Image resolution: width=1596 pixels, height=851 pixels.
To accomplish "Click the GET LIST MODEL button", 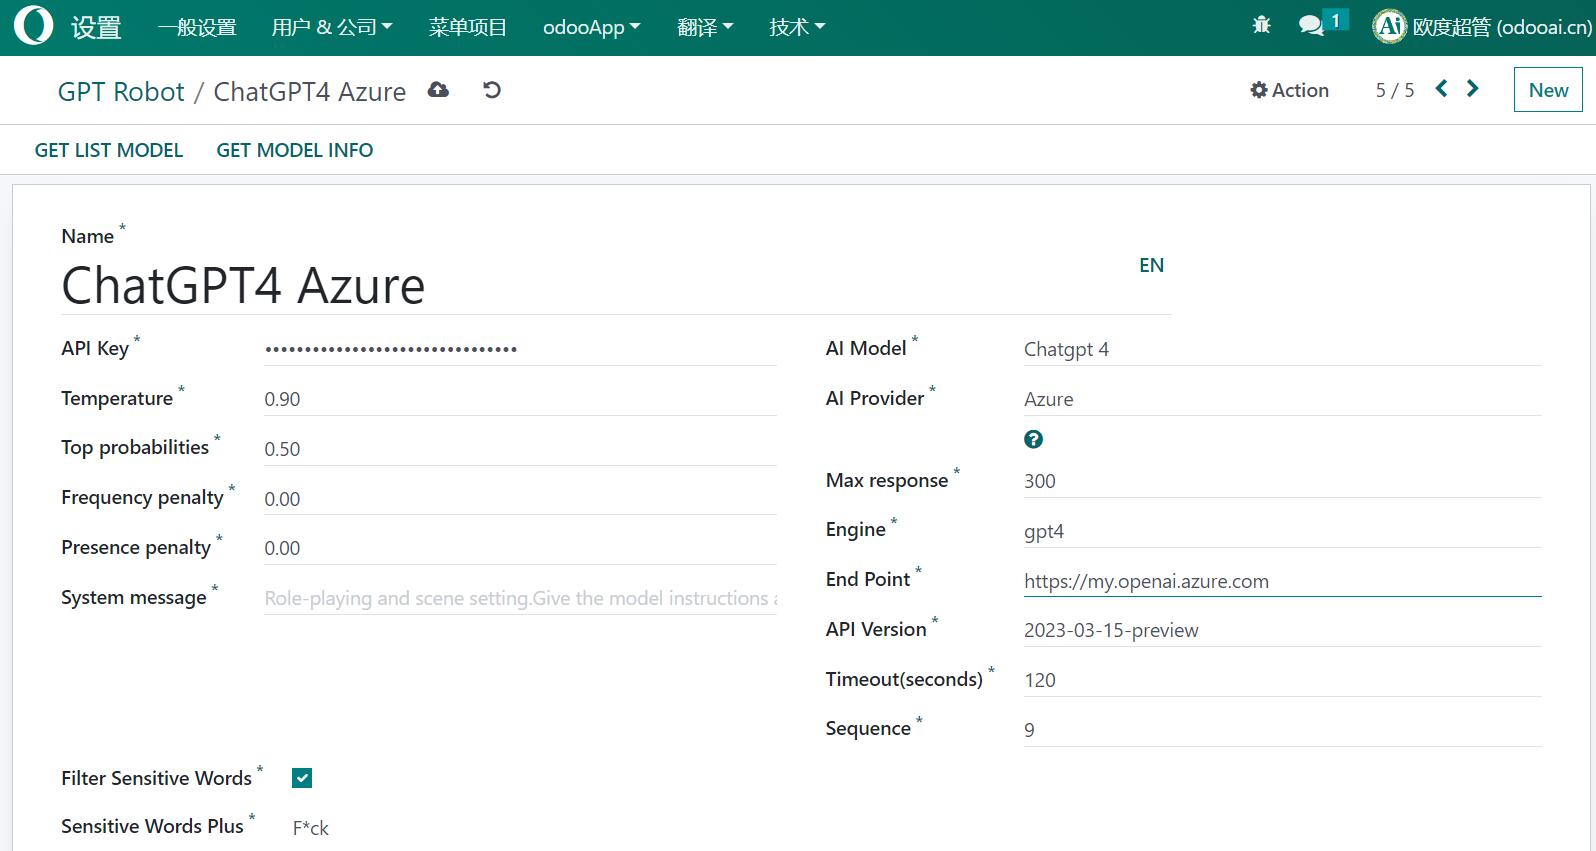I will tap(109, 150).
